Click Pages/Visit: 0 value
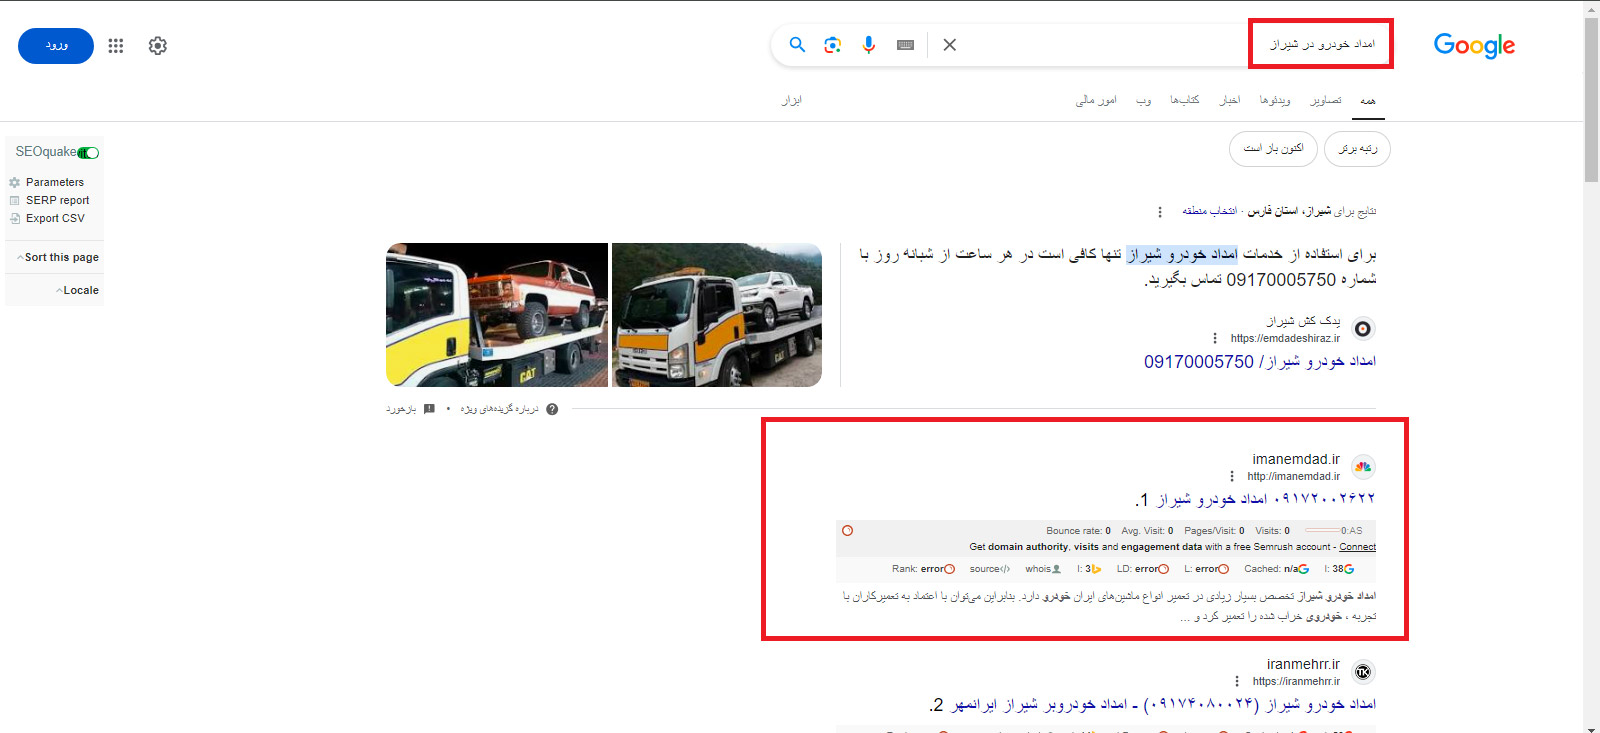This screenshot has width=1600, height=733. pos(1214,531)
